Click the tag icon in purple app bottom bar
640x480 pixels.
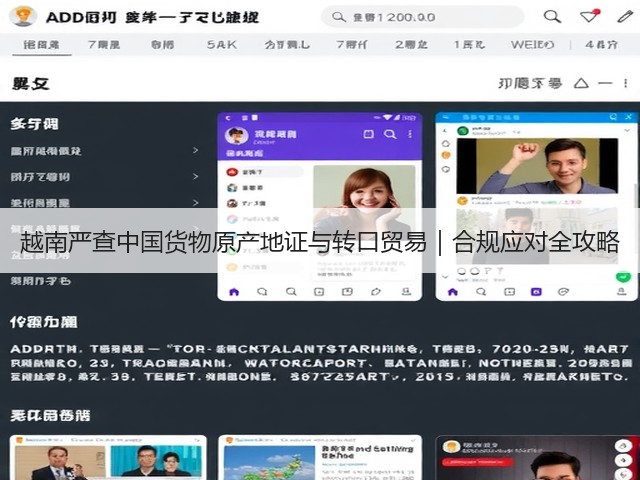376,292
